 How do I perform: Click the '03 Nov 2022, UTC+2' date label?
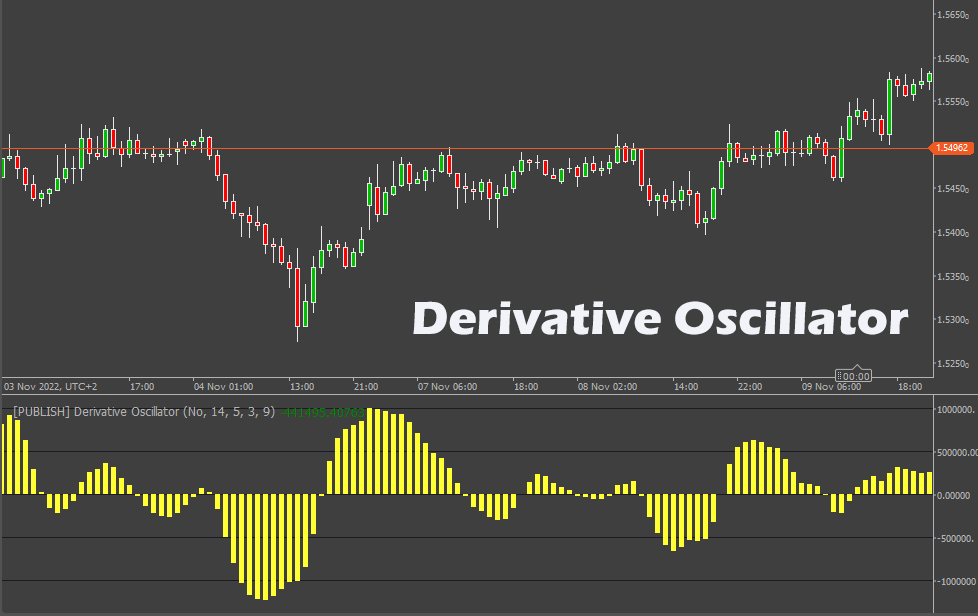point(51,387)
